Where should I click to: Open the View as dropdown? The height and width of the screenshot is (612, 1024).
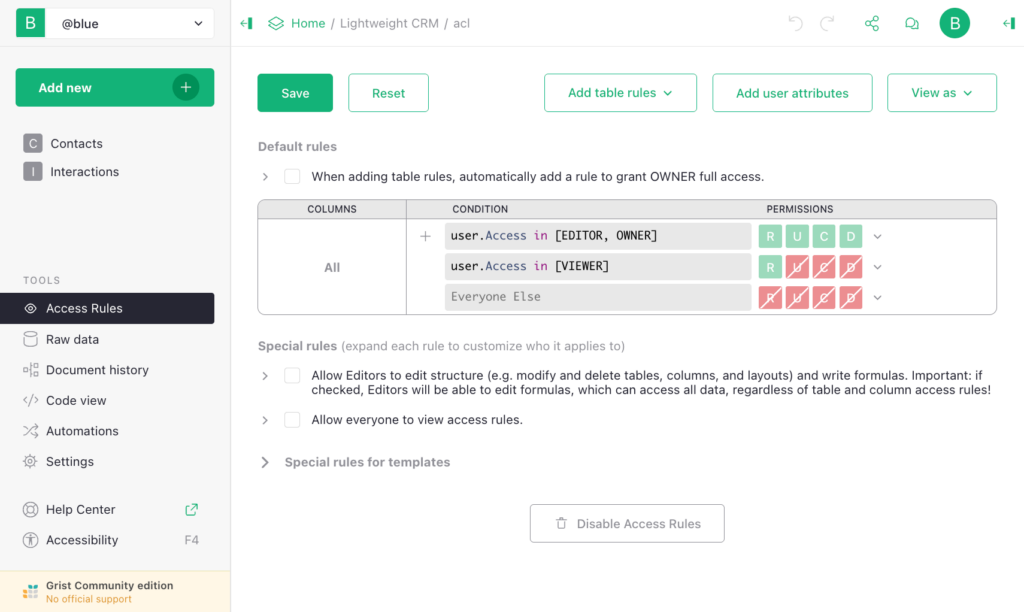(941, 93)
